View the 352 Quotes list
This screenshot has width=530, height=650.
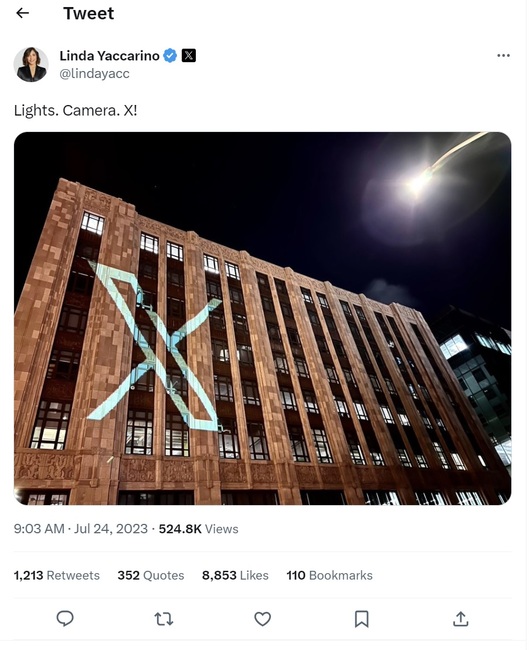(x=151, y=575)
